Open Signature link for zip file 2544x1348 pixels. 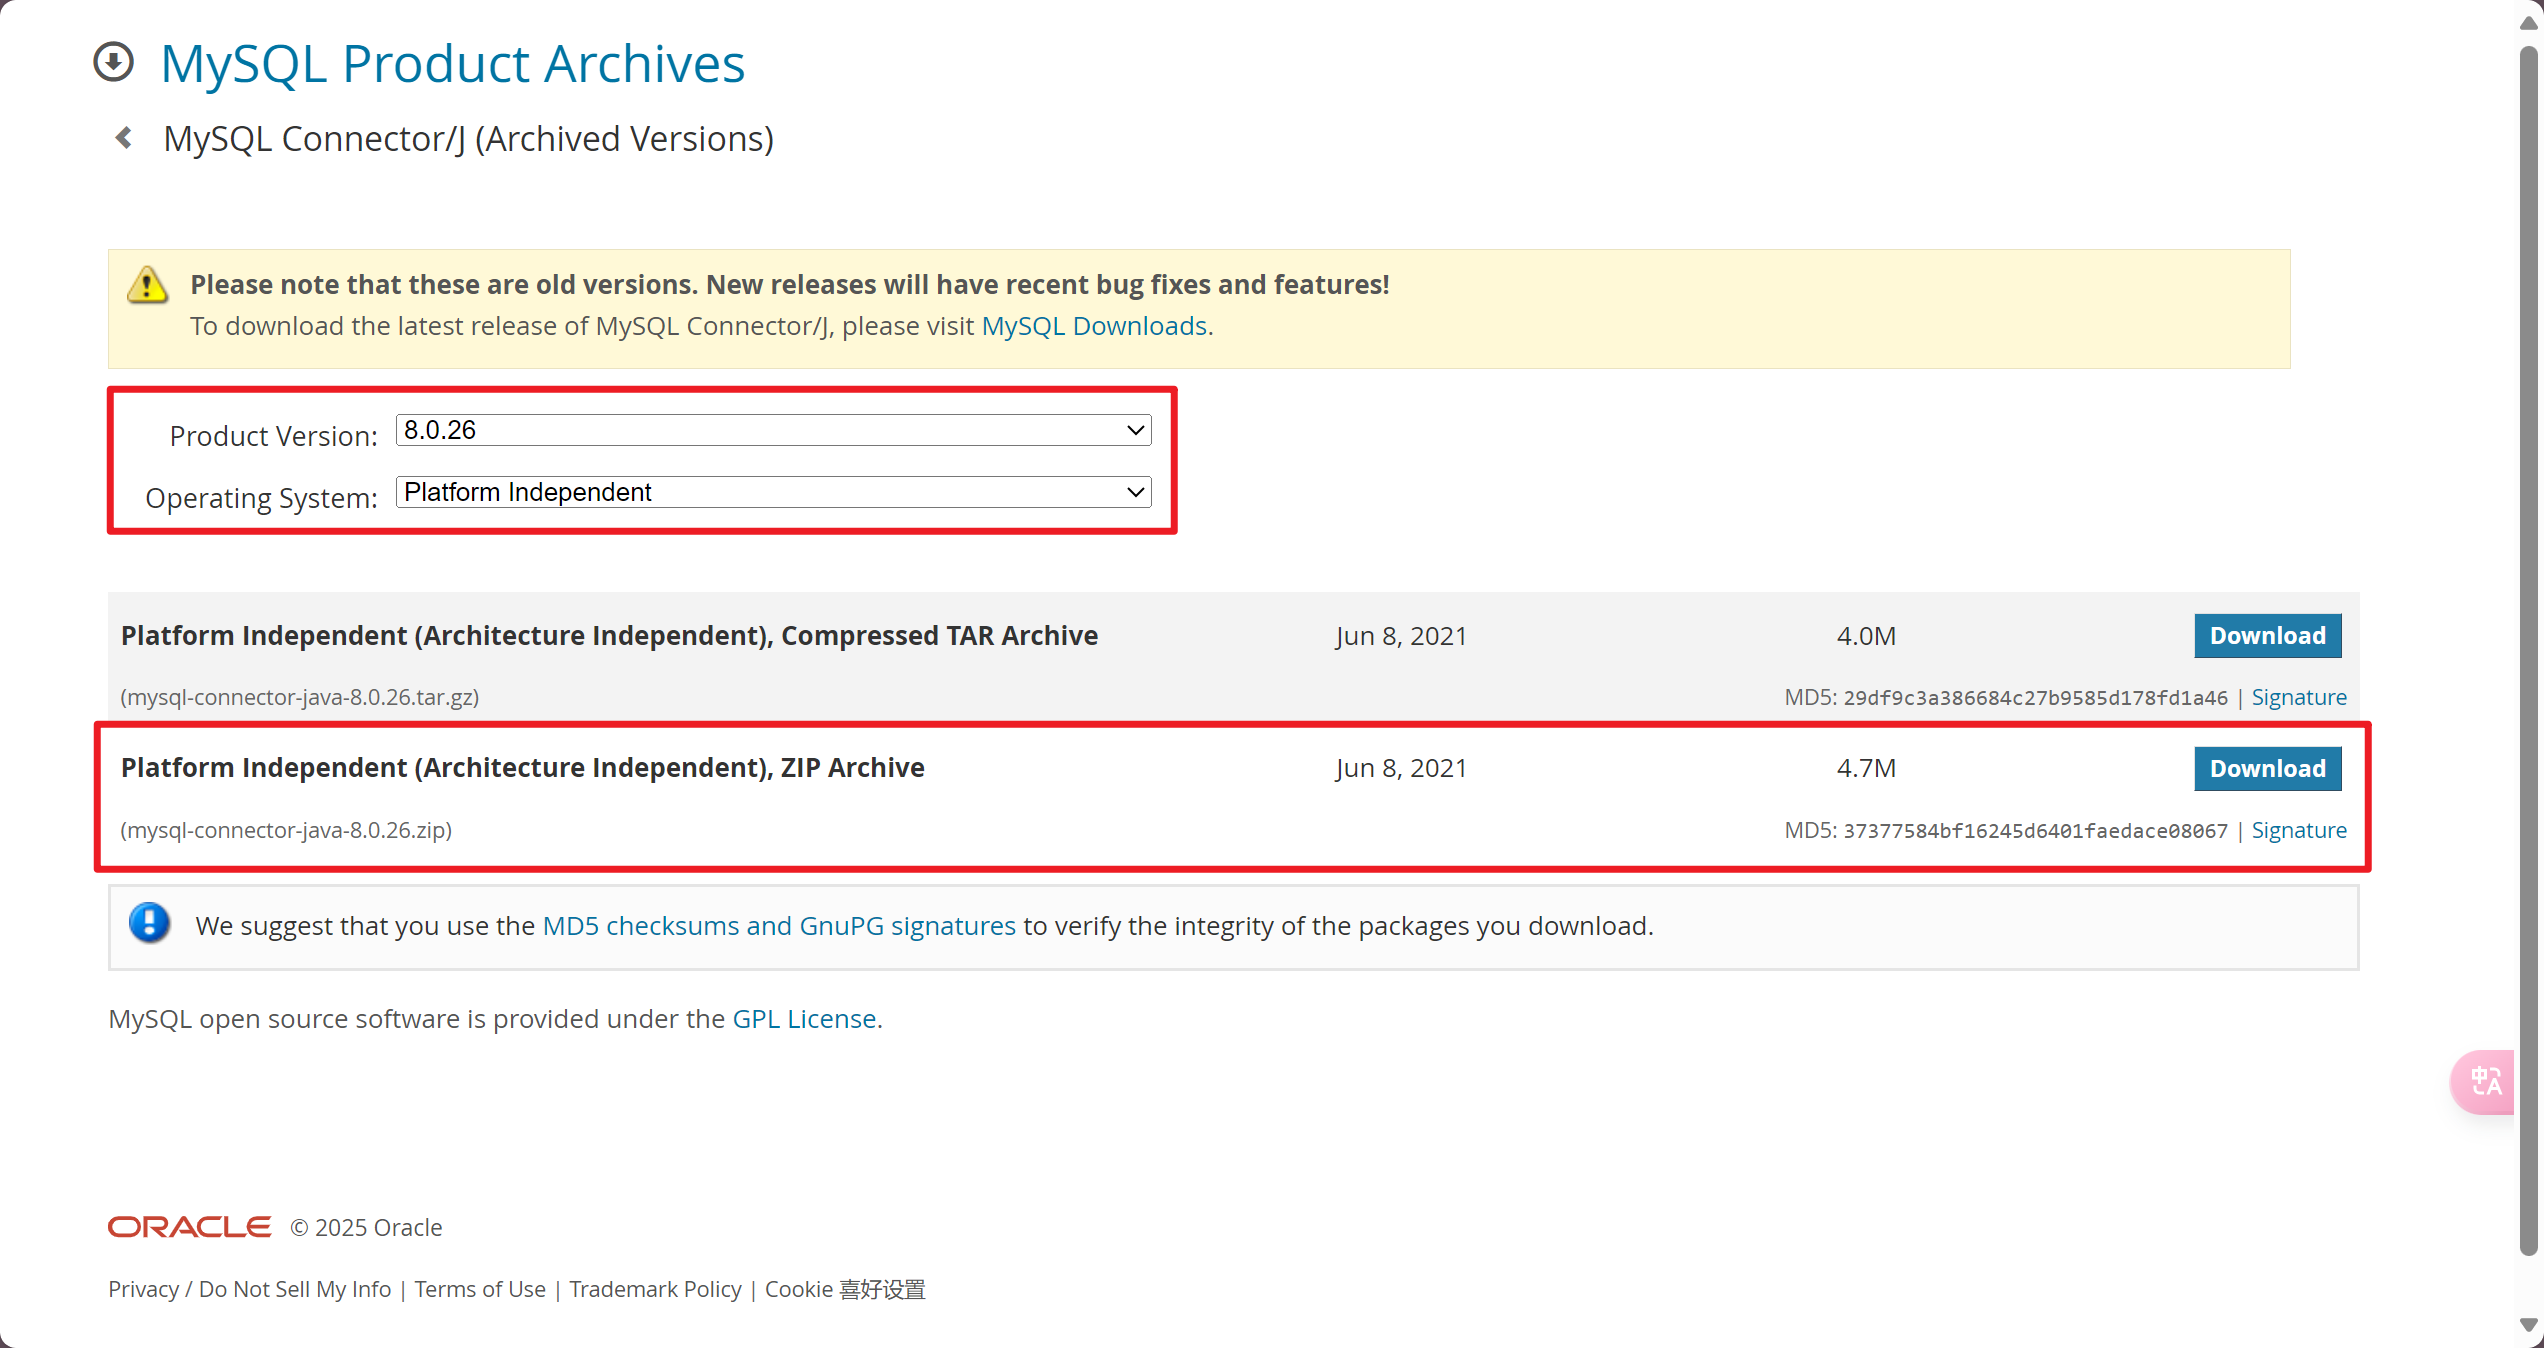pyautogui.click(x=2299, y=830)
